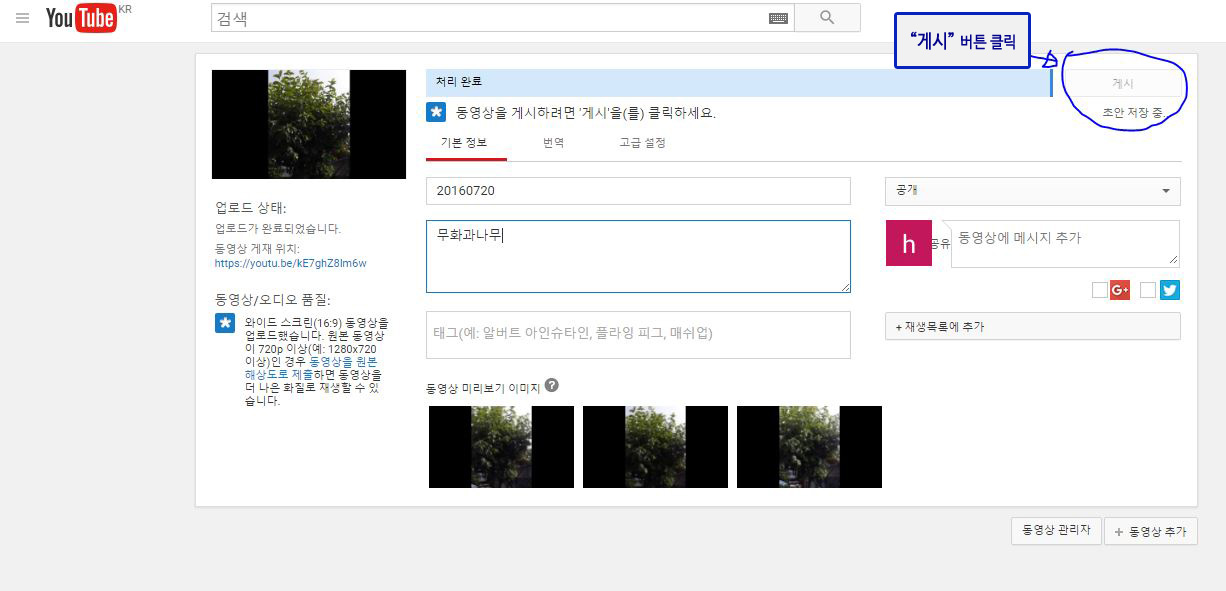1226x591 pixels.
Task: Click the 동영상 관리자 button
Action: point(1056,530)
